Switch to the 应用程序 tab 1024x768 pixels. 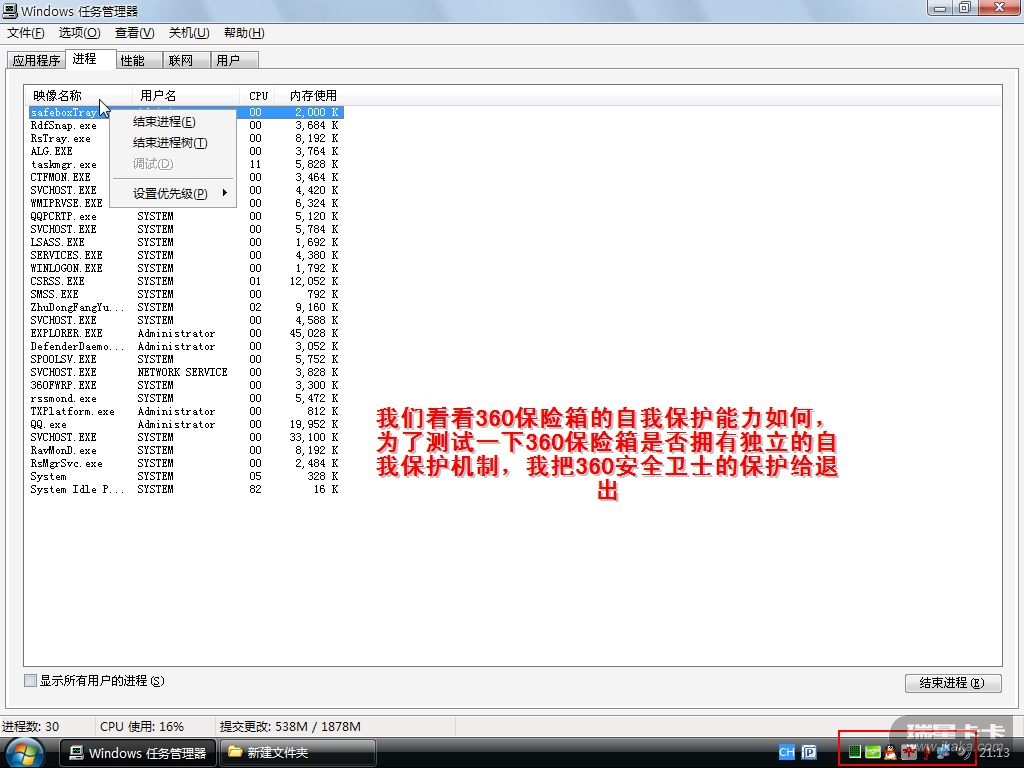37,60
